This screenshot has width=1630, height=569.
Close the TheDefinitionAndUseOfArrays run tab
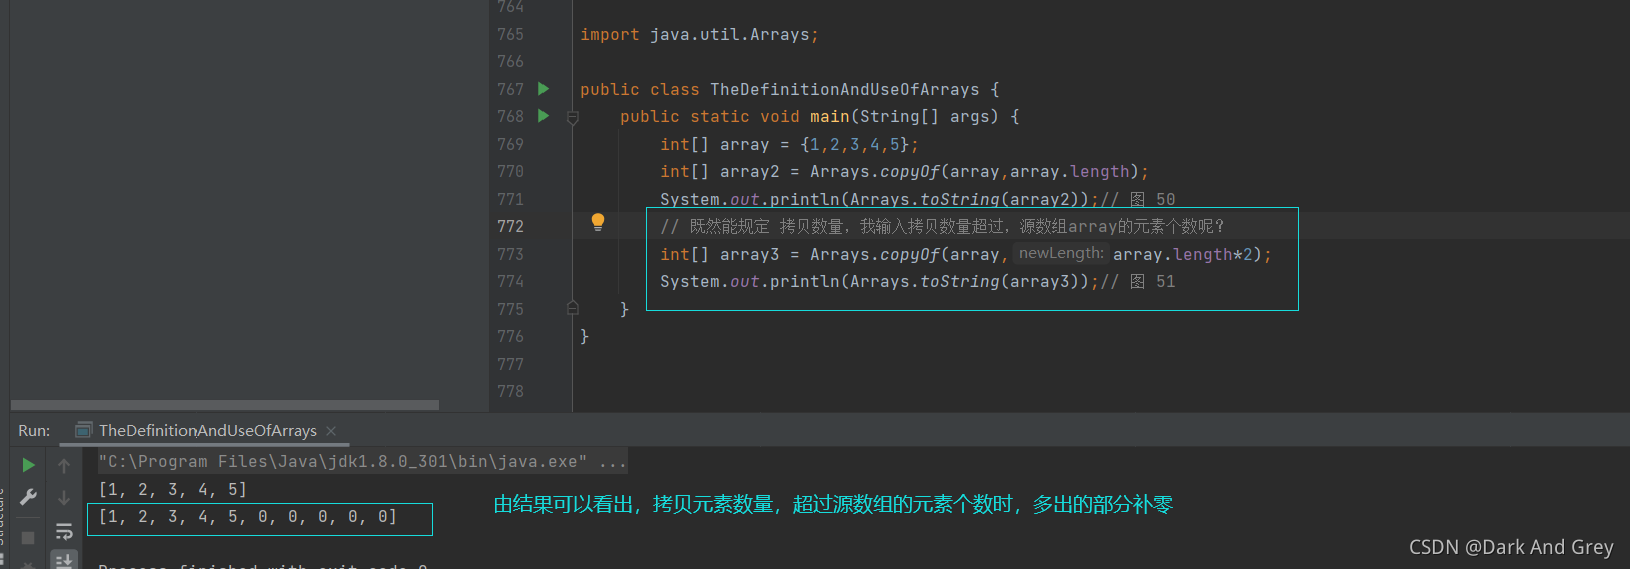pos(331,431)
